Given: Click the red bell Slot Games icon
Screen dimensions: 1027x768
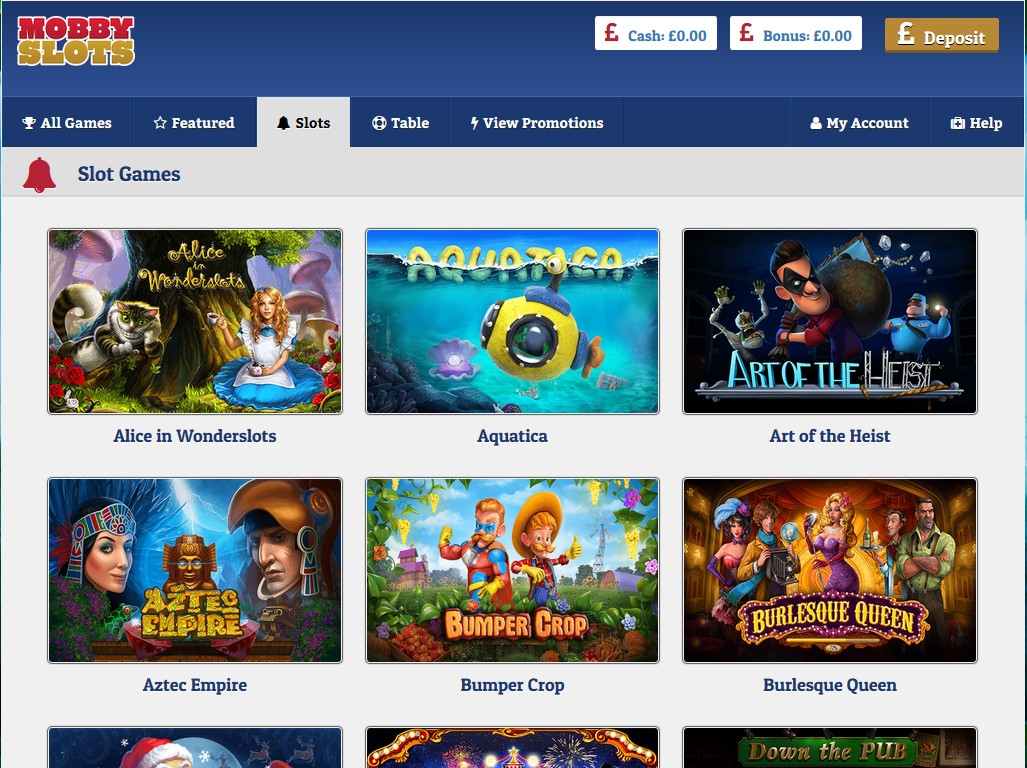Looking at the screenshot, I should click(x=40, y=174).
